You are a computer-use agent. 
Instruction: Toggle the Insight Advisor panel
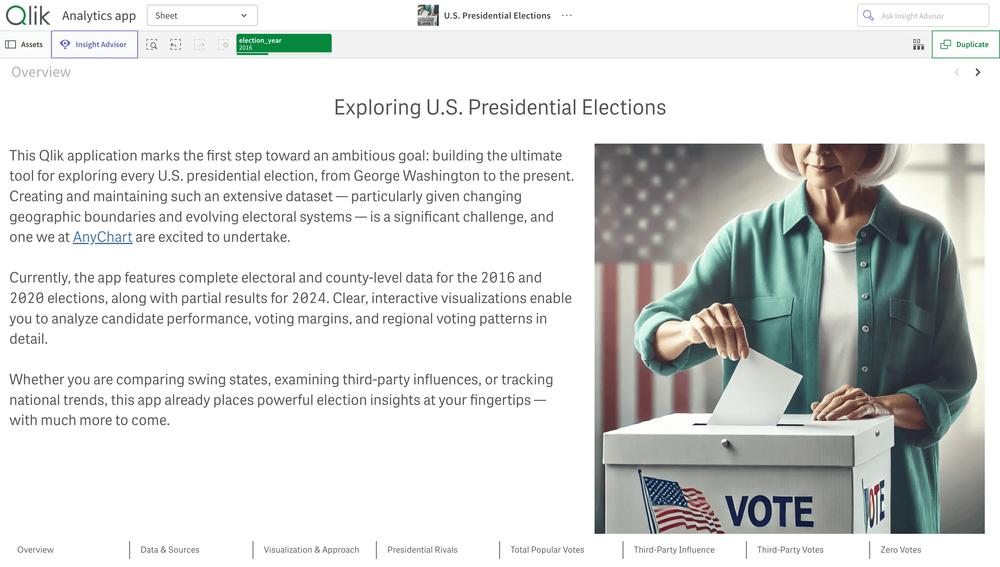(x=94, y=45)
